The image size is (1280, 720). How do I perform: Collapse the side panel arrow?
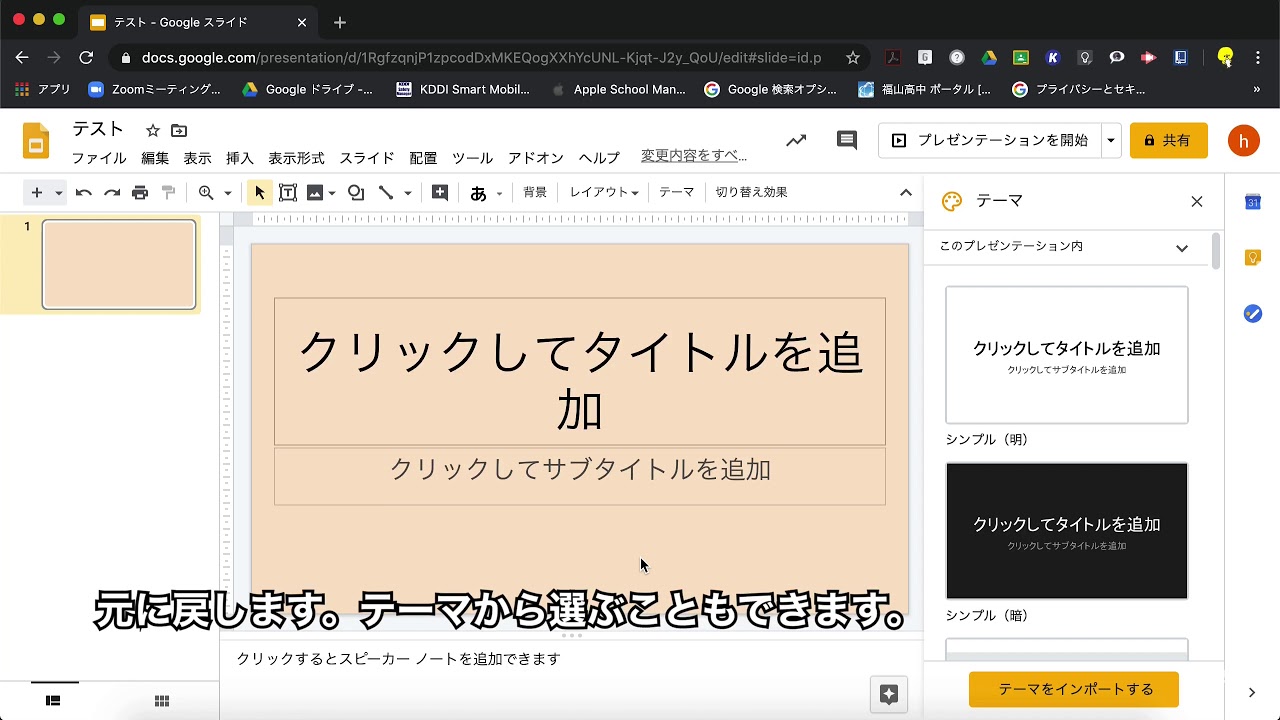[x=1252, y=692]
